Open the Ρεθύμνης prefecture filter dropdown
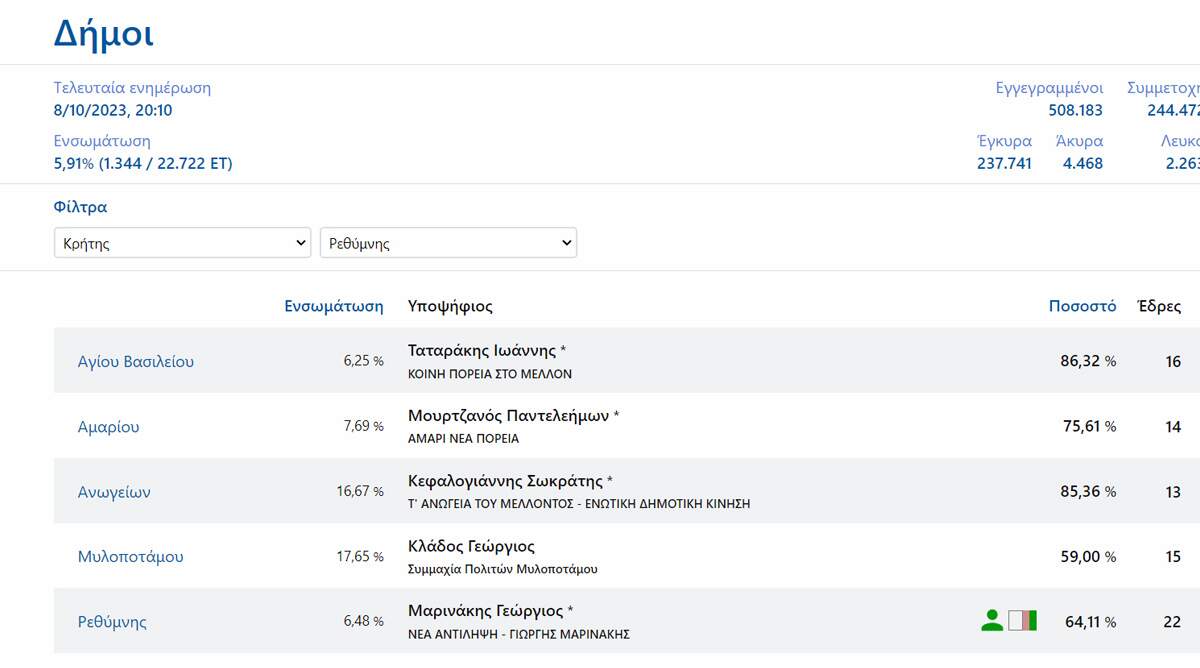This screenshot has width=1200, height=668. [448, 243]
